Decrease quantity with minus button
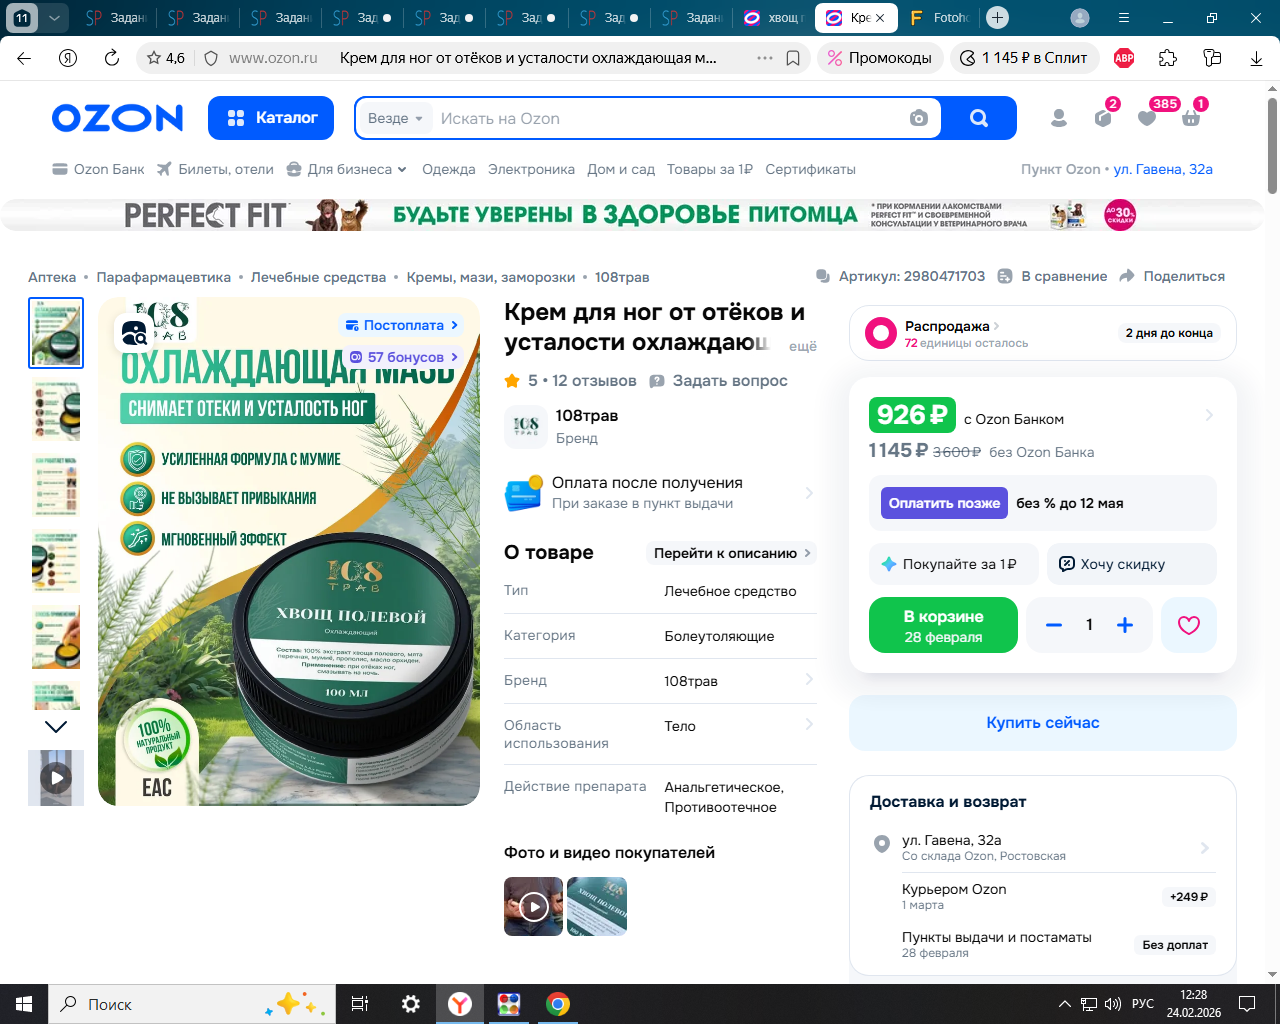 tap(1053, 625)
